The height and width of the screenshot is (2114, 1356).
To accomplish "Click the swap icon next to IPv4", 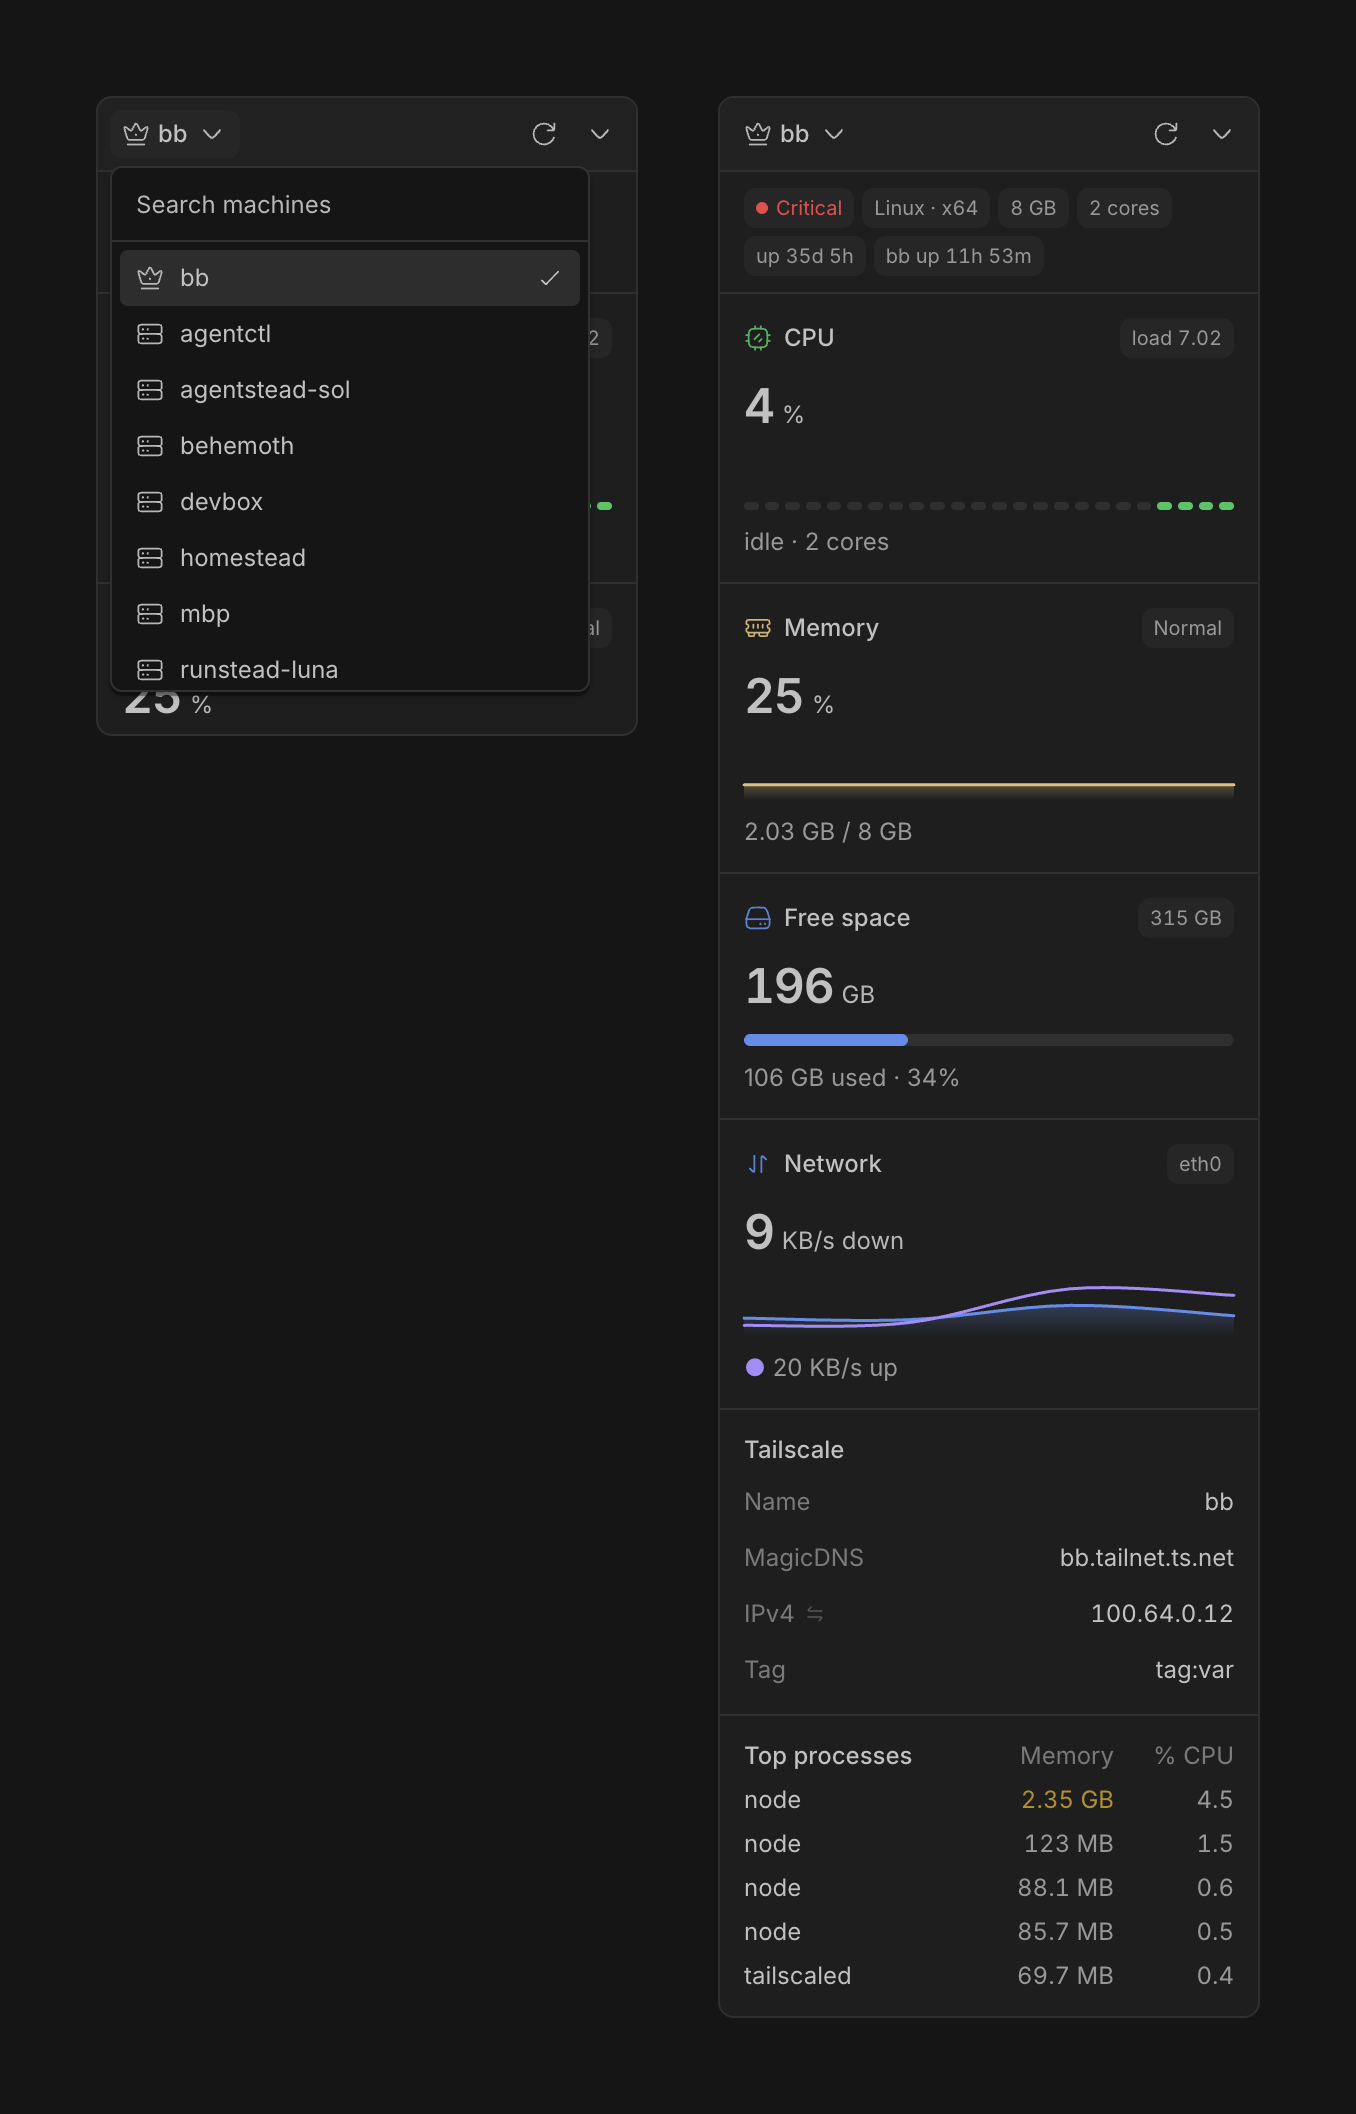I will 815,1614.
